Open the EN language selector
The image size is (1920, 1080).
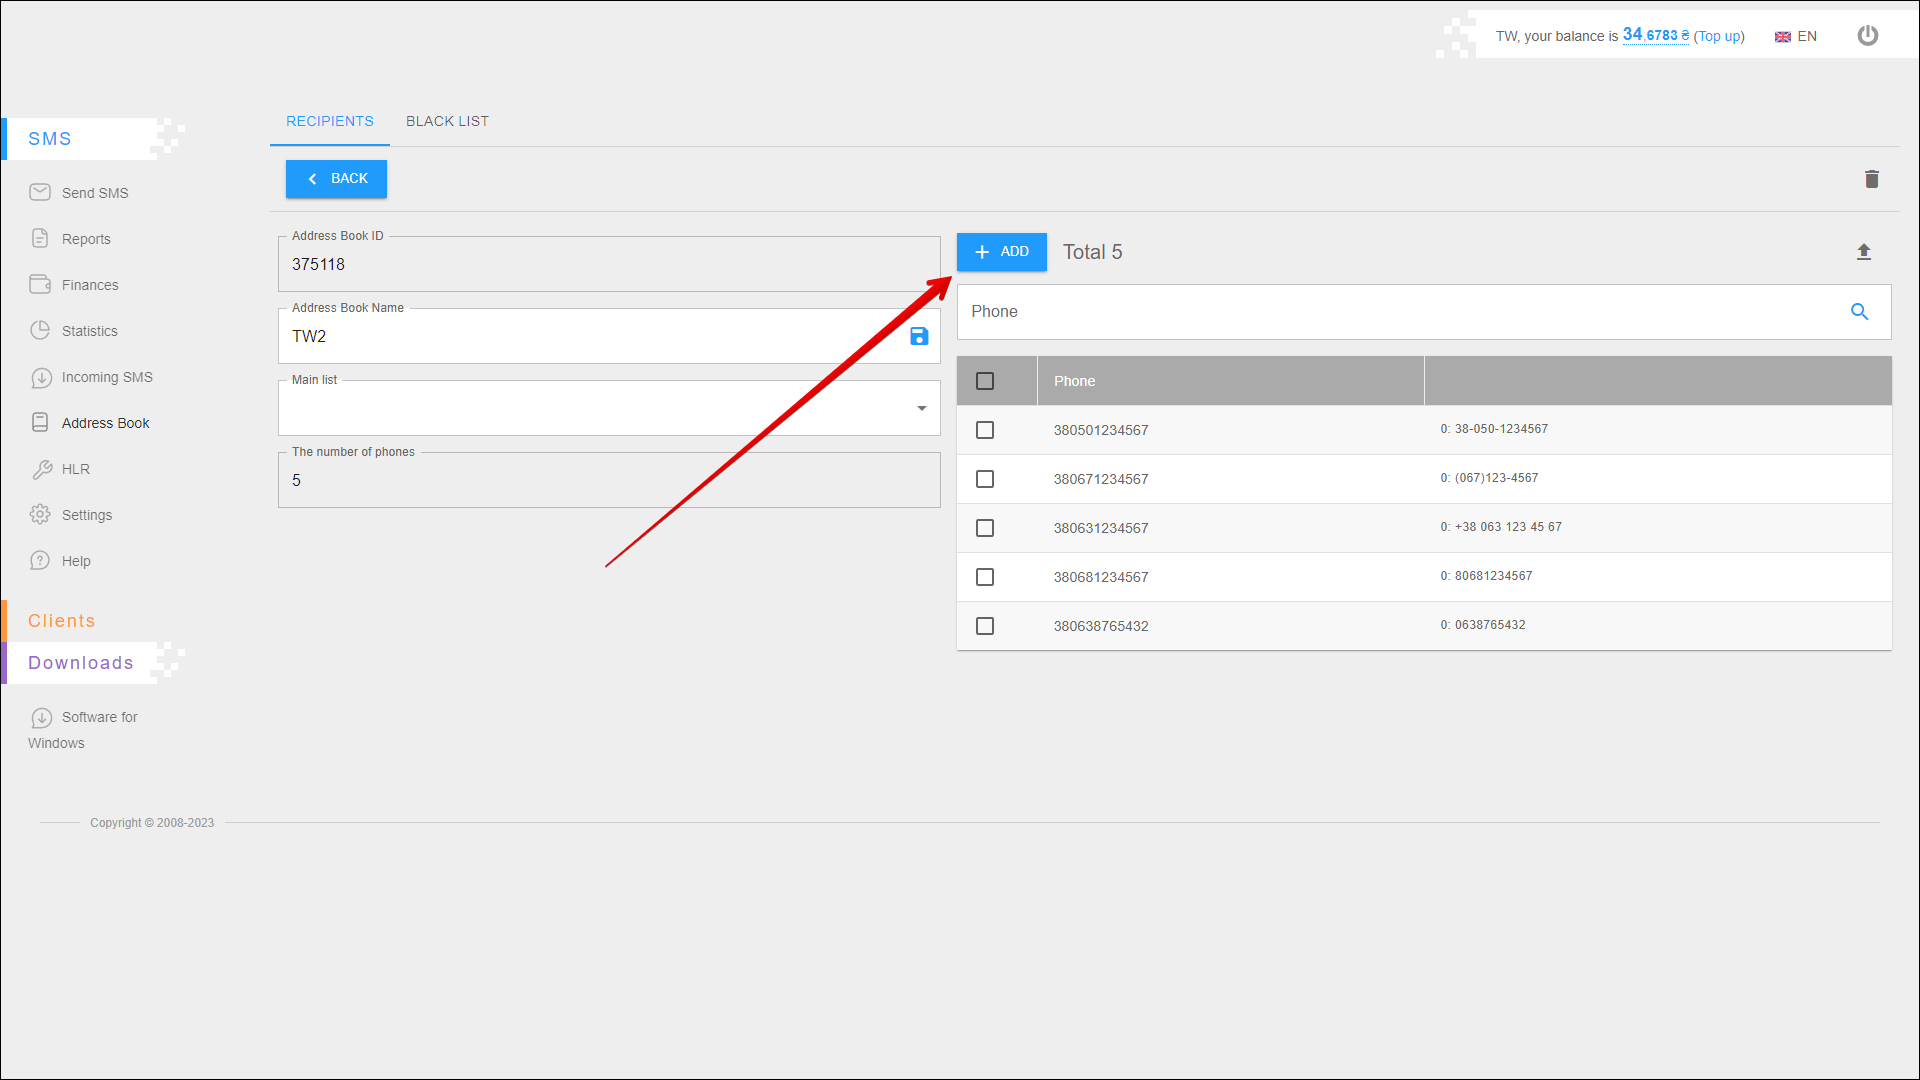pos(1796,36)
